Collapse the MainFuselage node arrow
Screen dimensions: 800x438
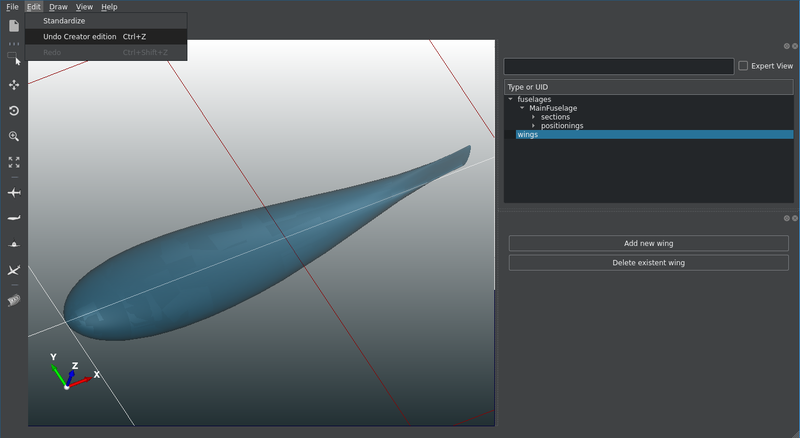(x=522, y=108)
